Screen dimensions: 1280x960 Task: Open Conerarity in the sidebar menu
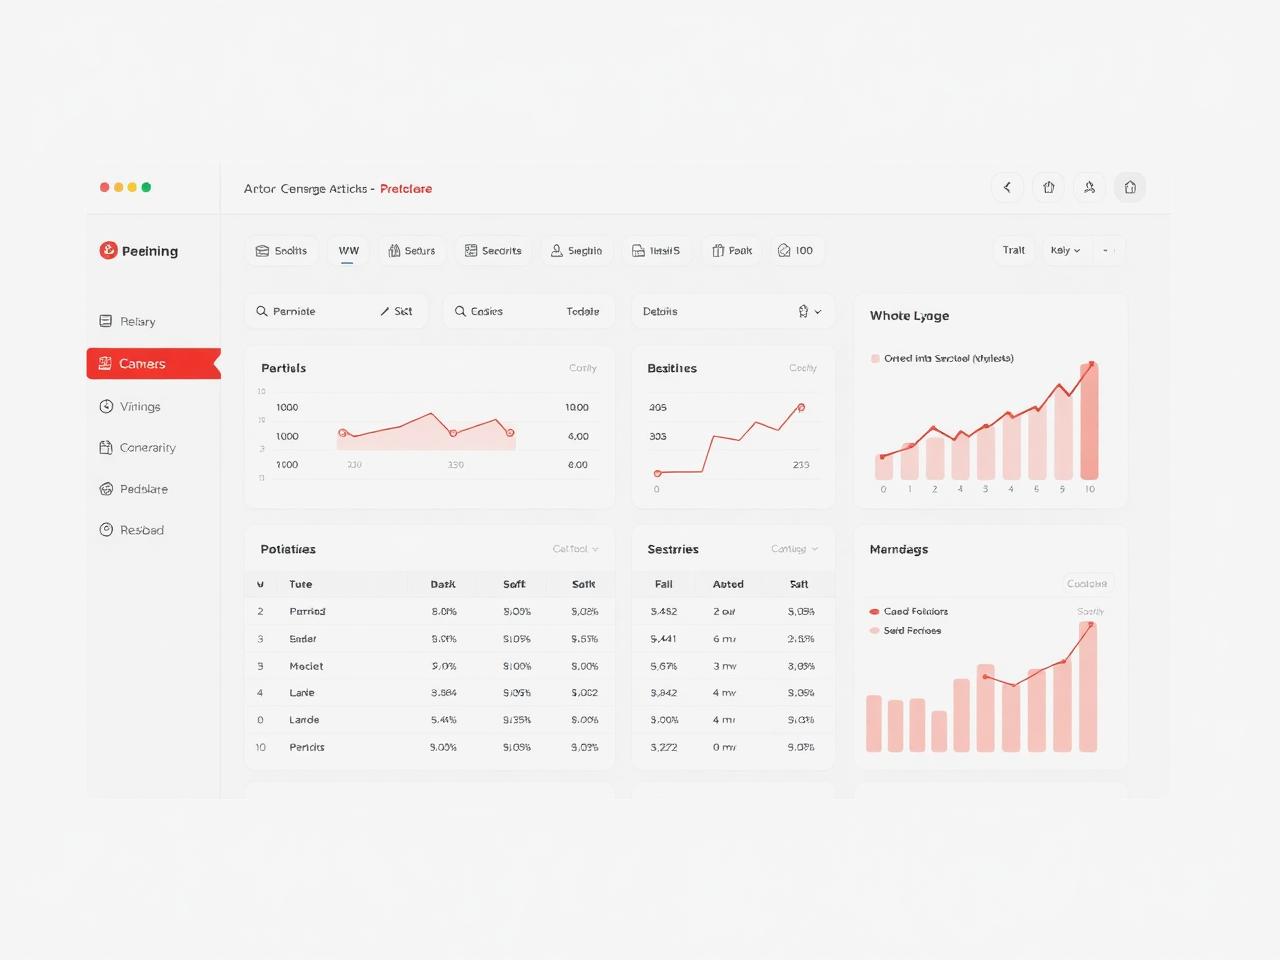(148, 447)
